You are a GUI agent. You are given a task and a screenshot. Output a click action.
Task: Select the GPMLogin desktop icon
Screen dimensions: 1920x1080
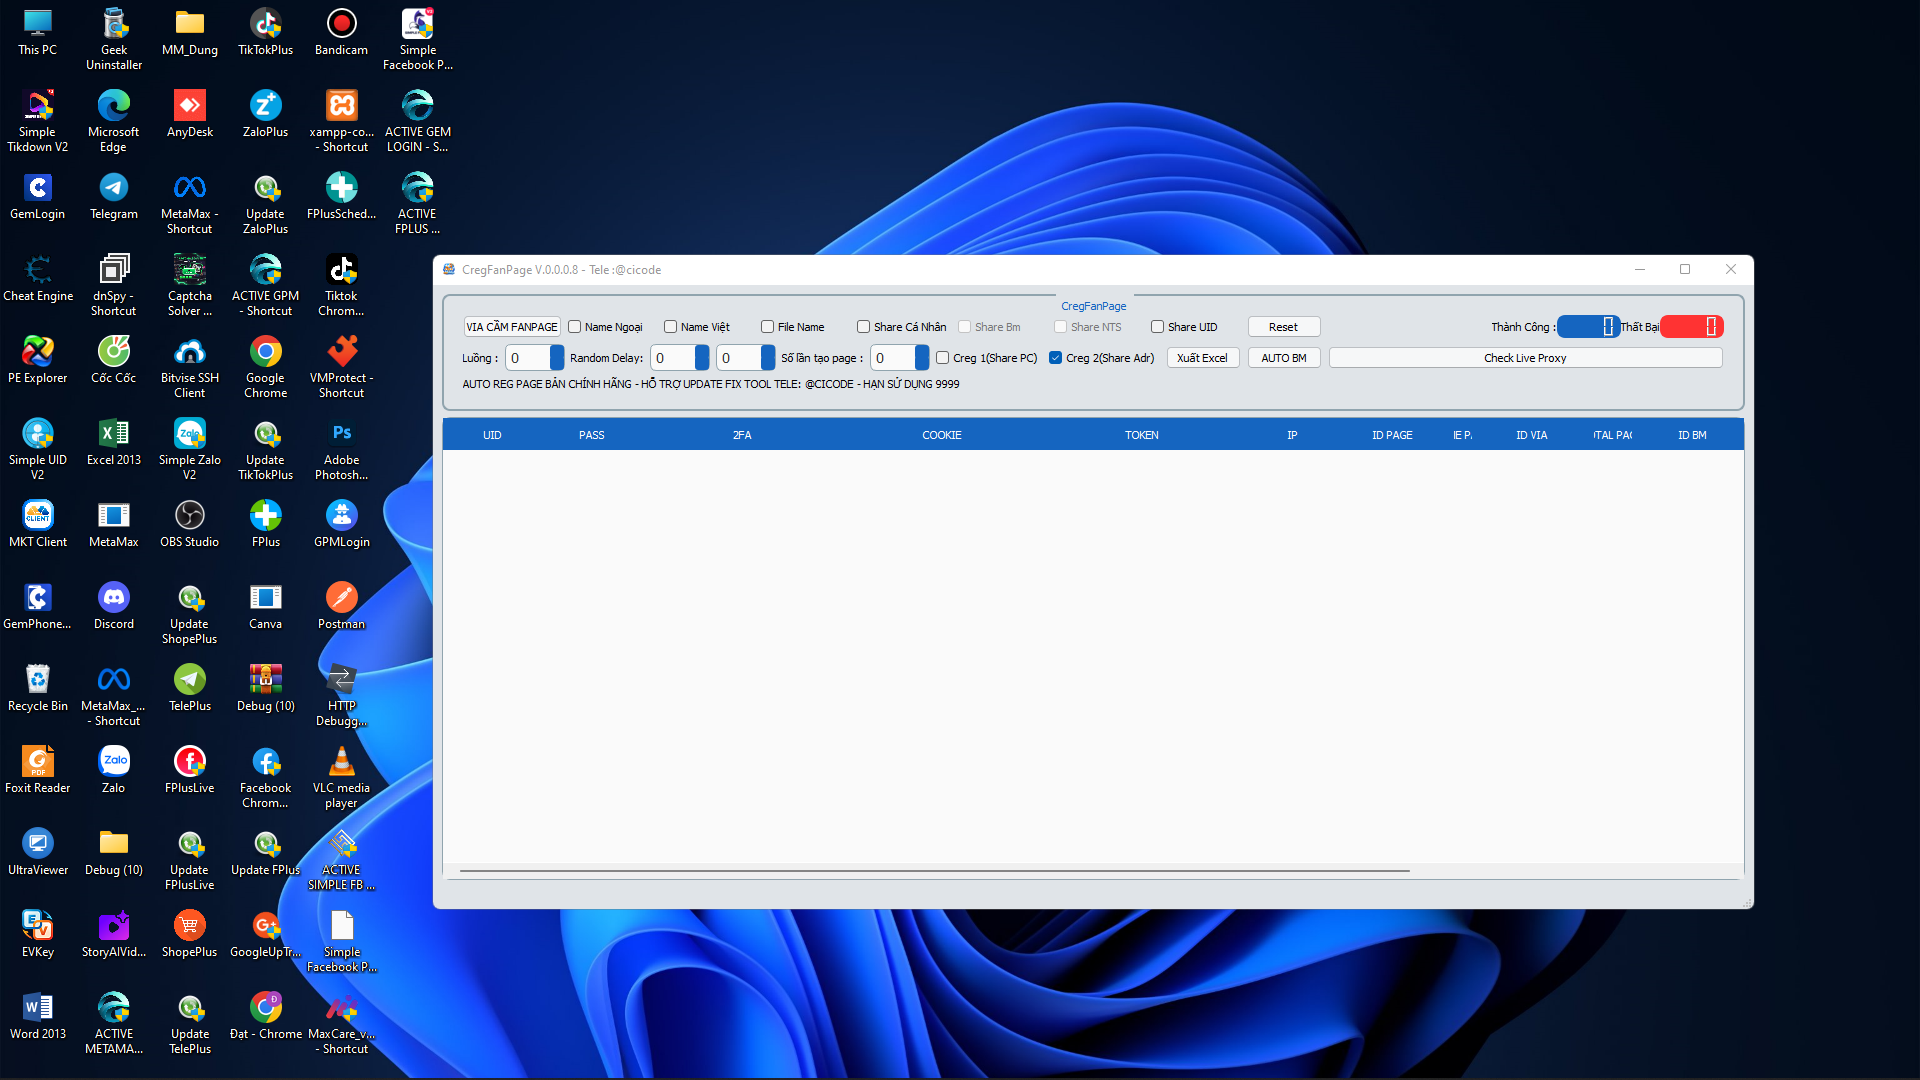pyautogui.click(x=341, y=524)
